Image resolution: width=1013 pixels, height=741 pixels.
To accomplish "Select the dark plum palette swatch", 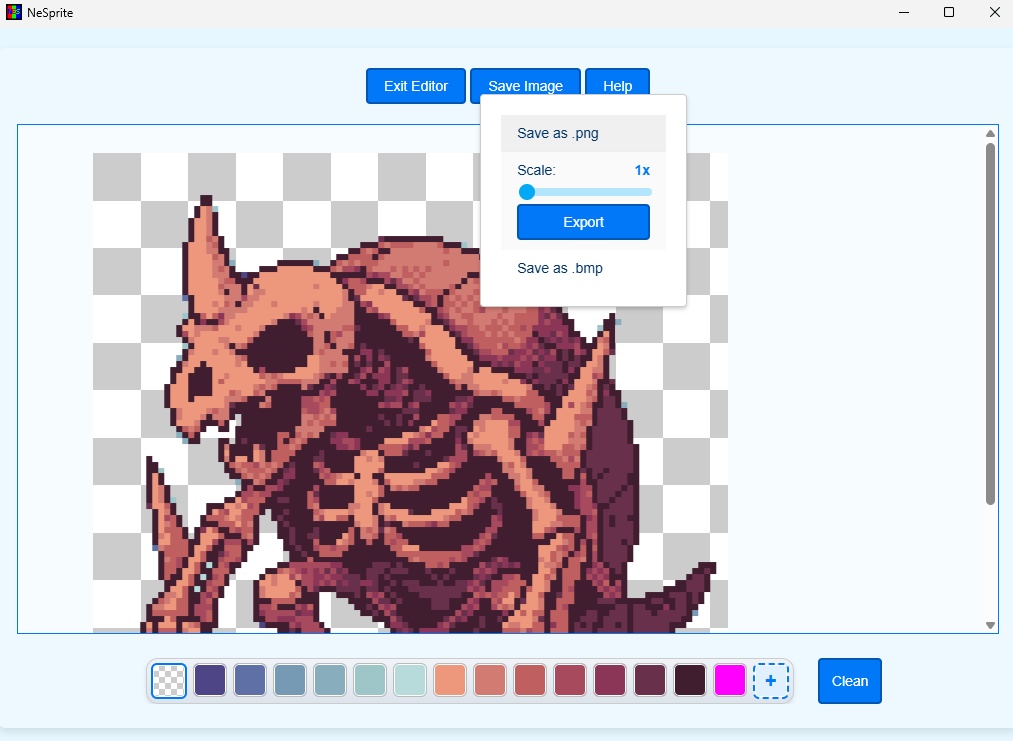I will 650,681.
